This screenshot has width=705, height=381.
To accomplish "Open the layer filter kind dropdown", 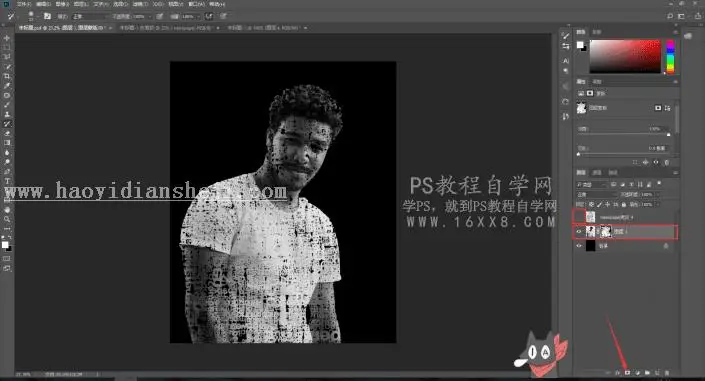I will (592, 184).
